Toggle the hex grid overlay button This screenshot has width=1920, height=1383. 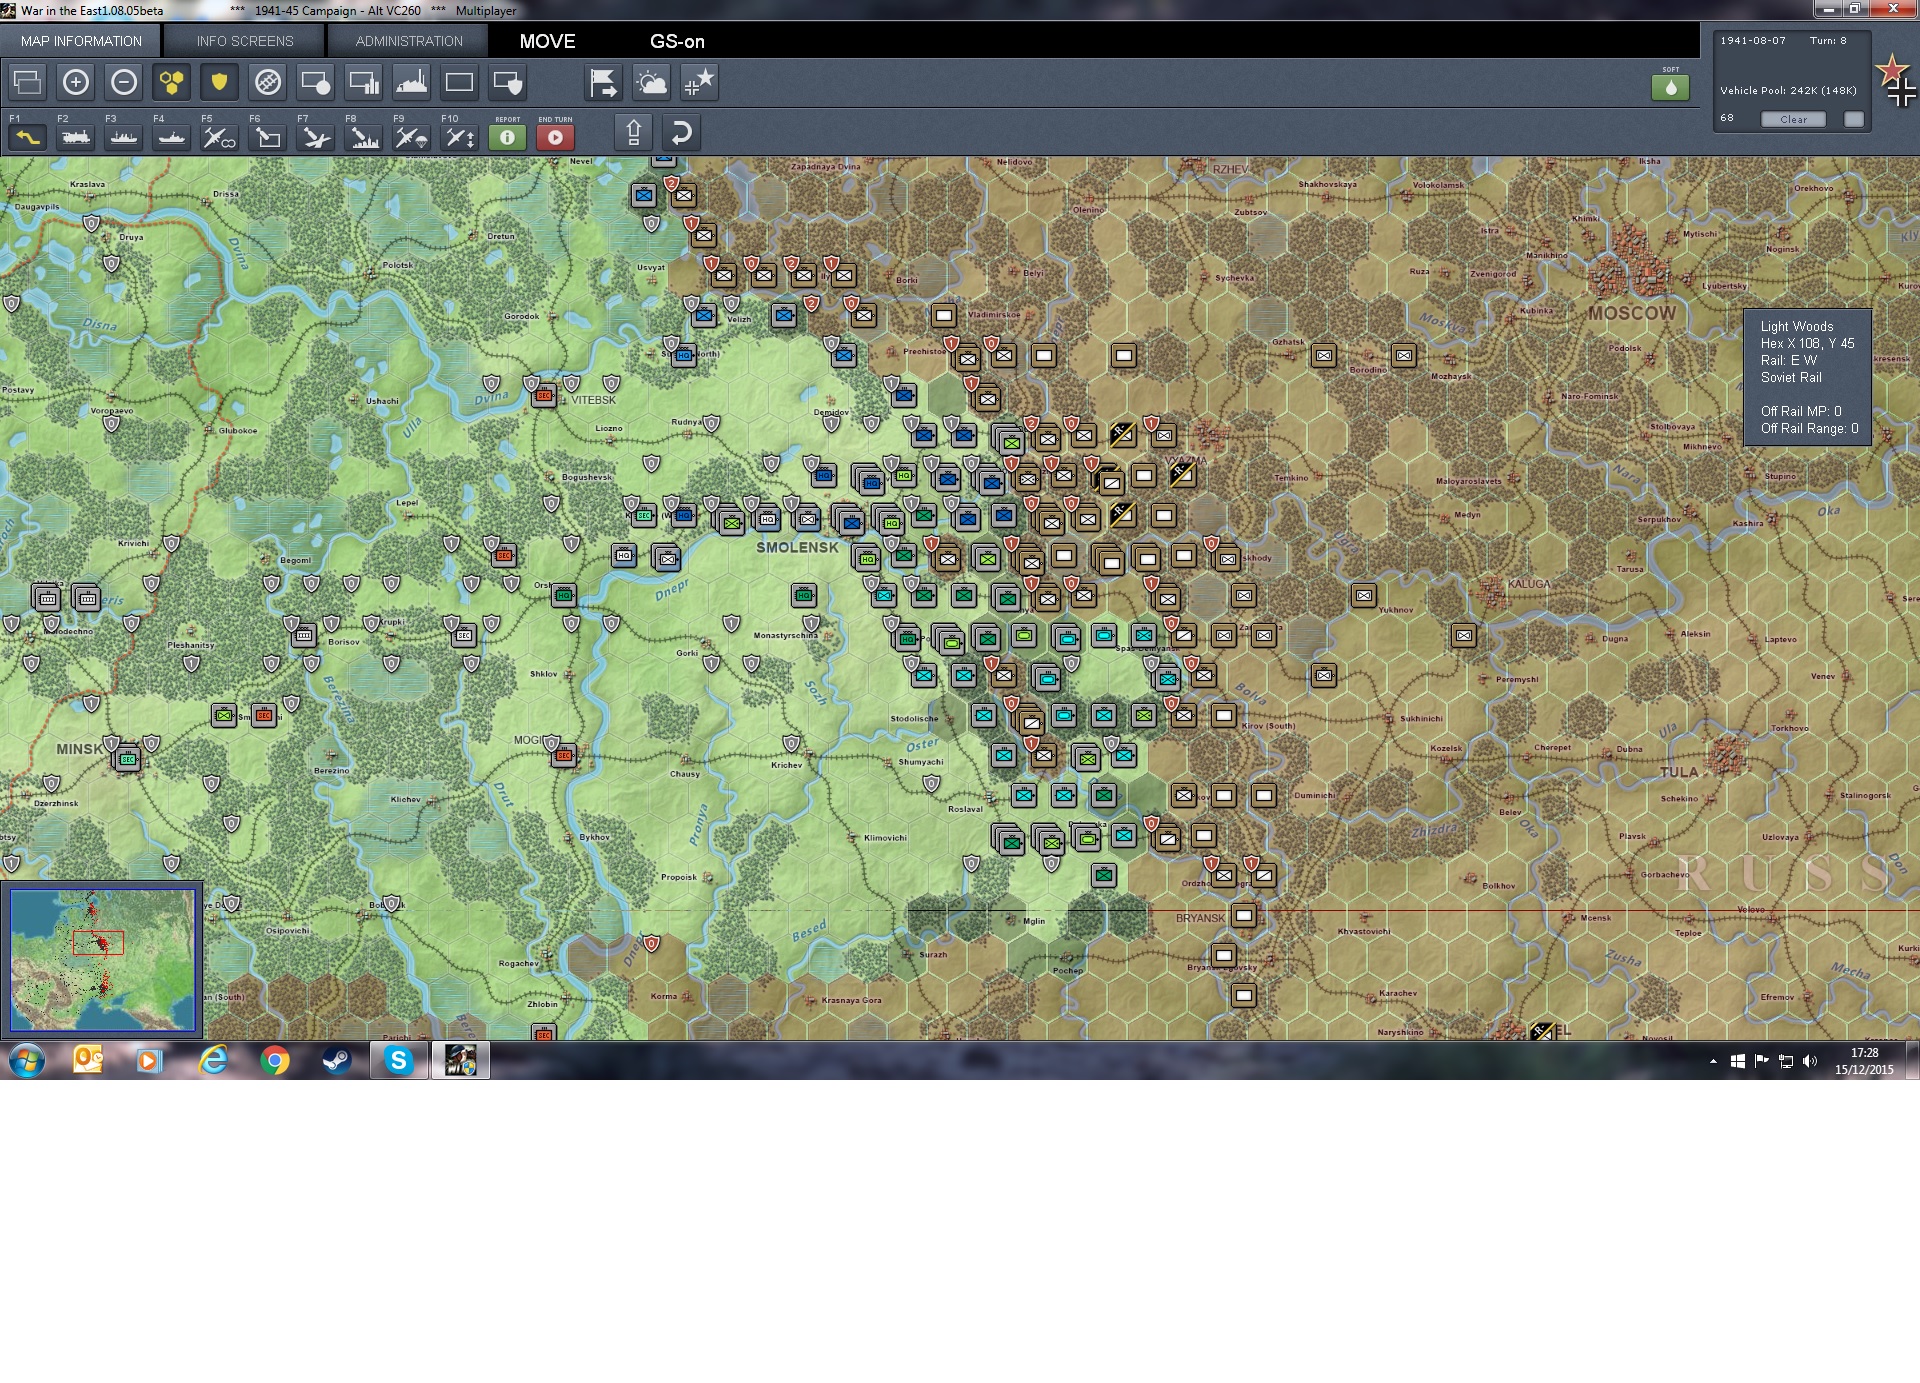coord(172,83)
